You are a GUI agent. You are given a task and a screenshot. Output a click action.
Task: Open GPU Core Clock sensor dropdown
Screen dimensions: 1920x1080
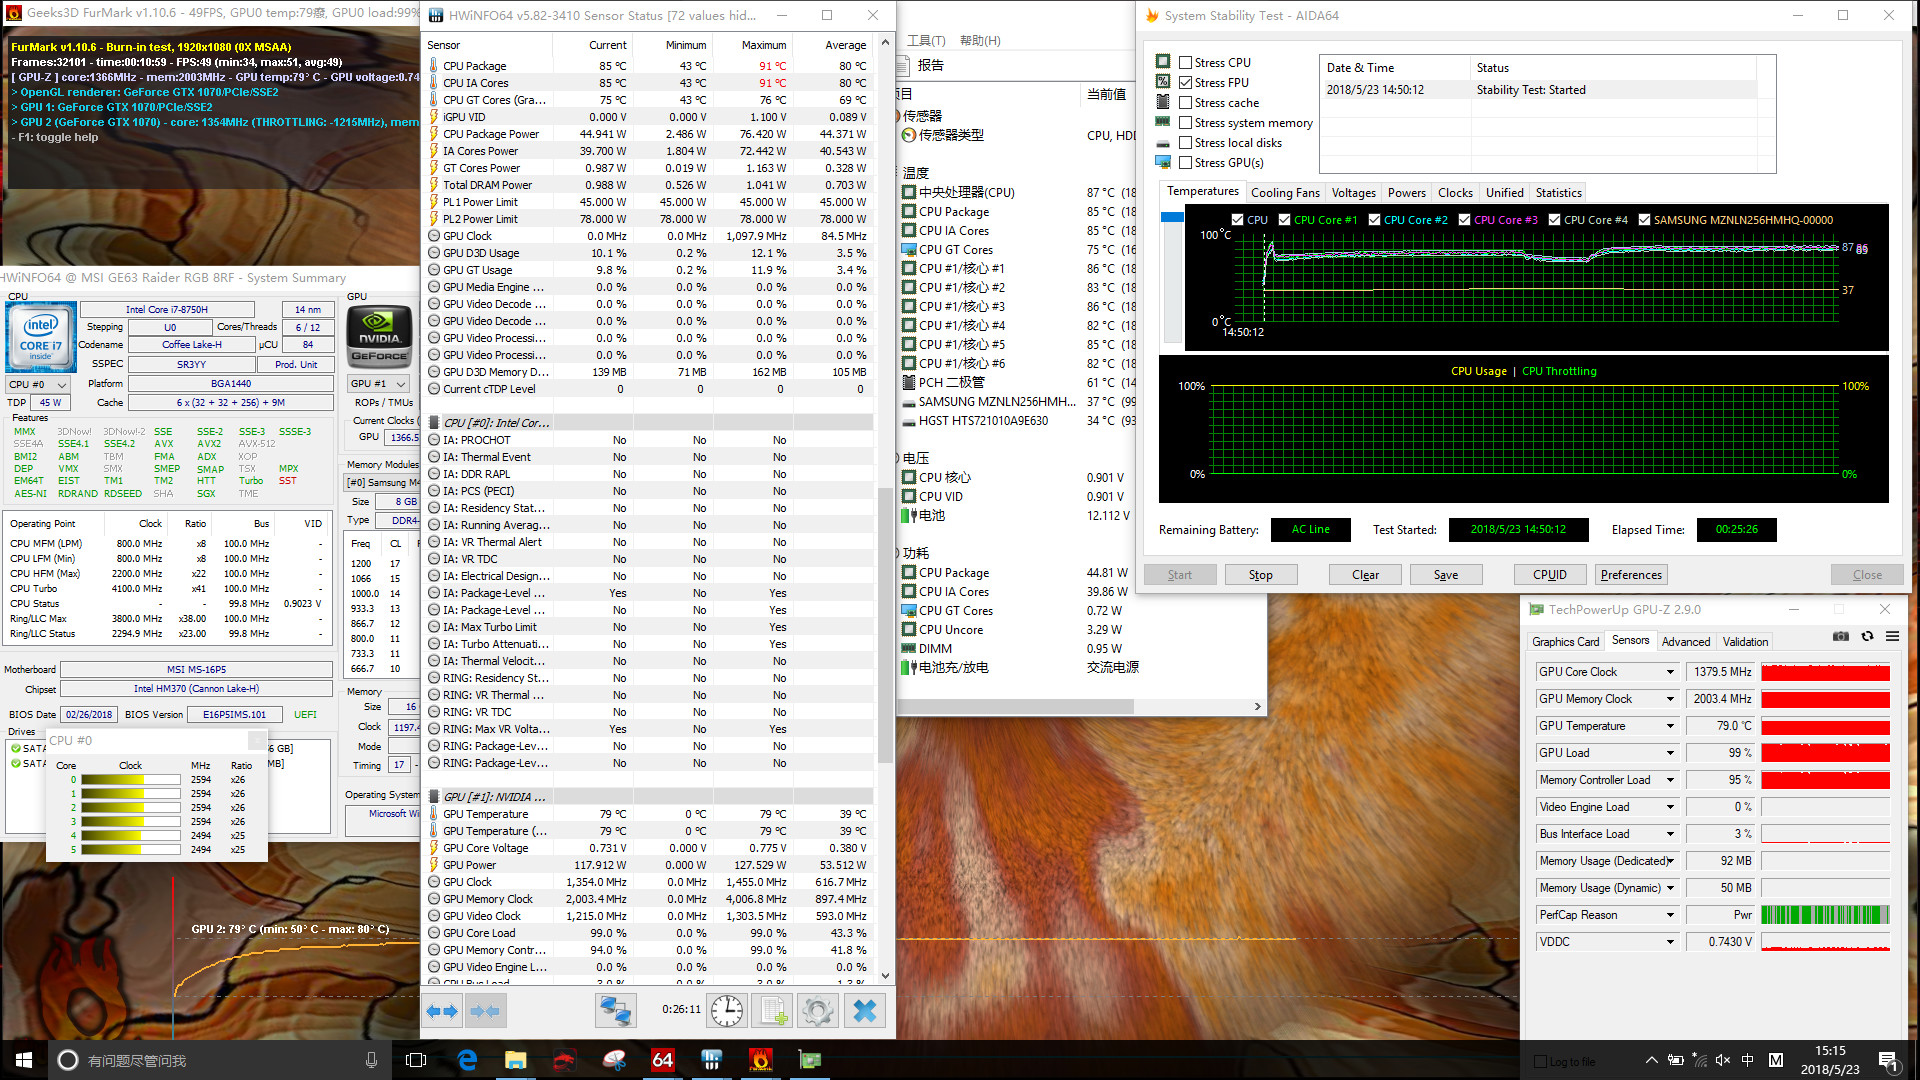pyautogui.click(x=1669, y=672)
